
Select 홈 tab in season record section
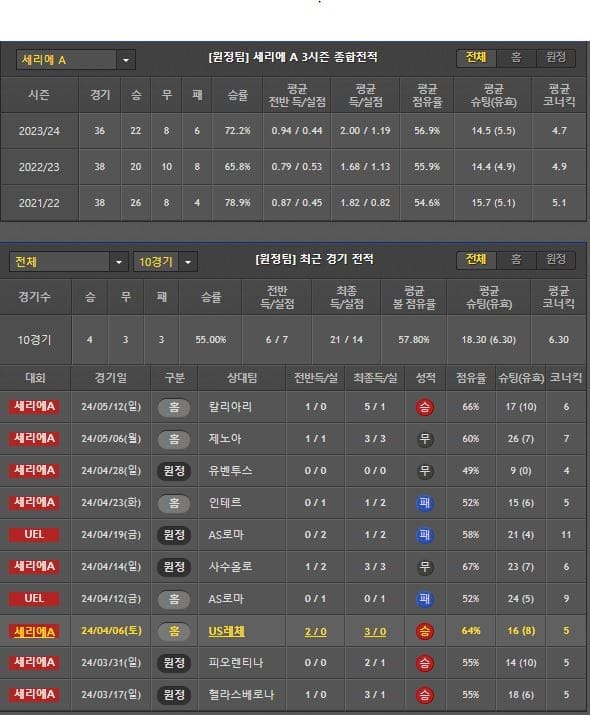pos(516,57)
